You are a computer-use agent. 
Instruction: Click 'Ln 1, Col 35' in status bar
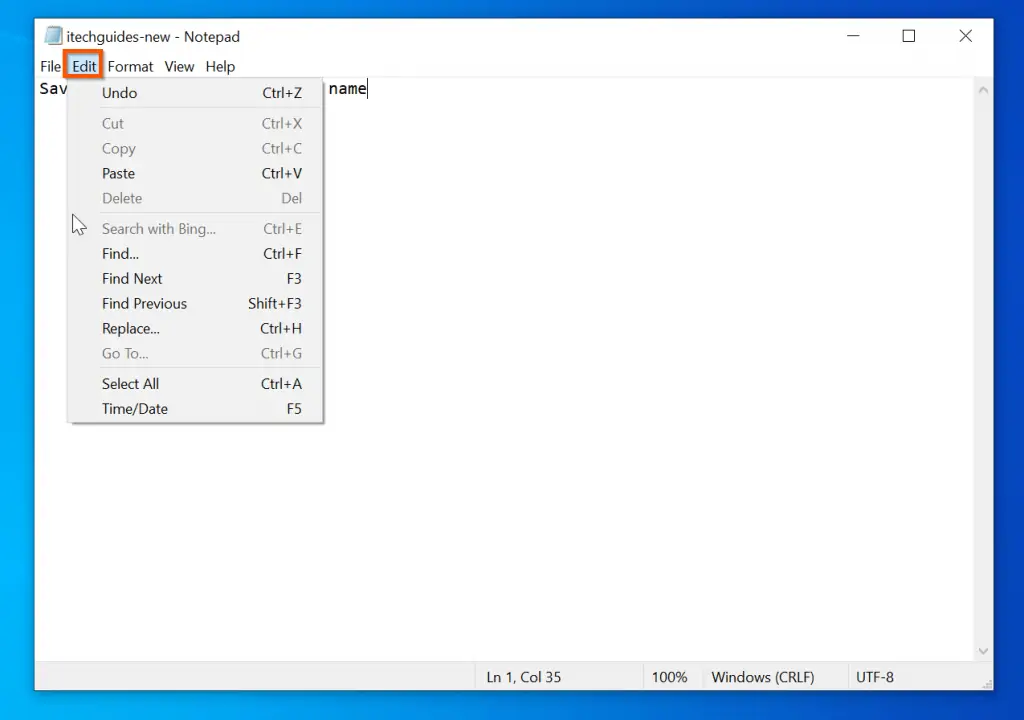click(x=523, y=677)
